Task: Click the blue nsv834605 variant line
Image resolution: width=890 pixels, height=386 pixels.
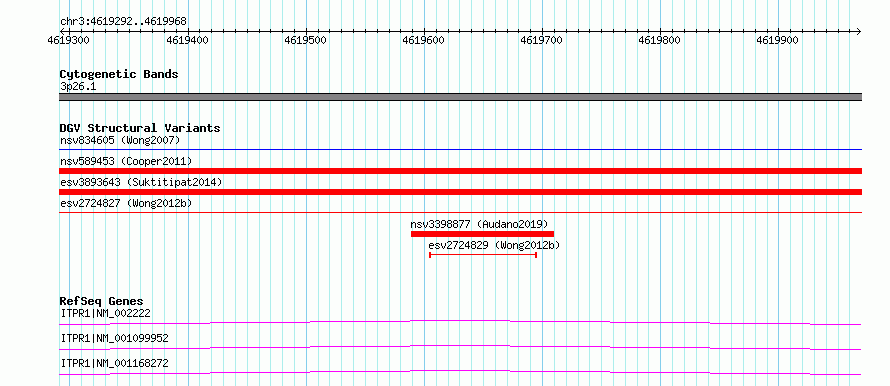Action: tap(460, 149)
